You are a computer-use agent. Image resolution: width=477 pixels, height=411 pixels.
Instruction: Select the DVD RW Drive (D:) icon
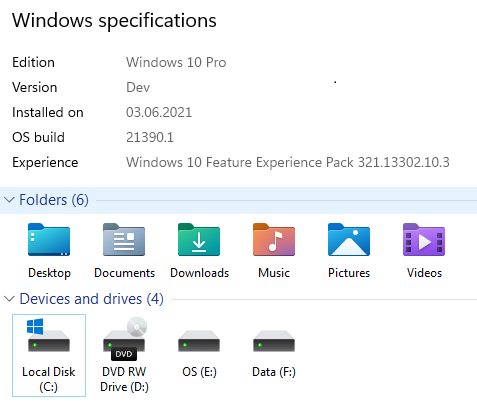(x=125, y=339)
